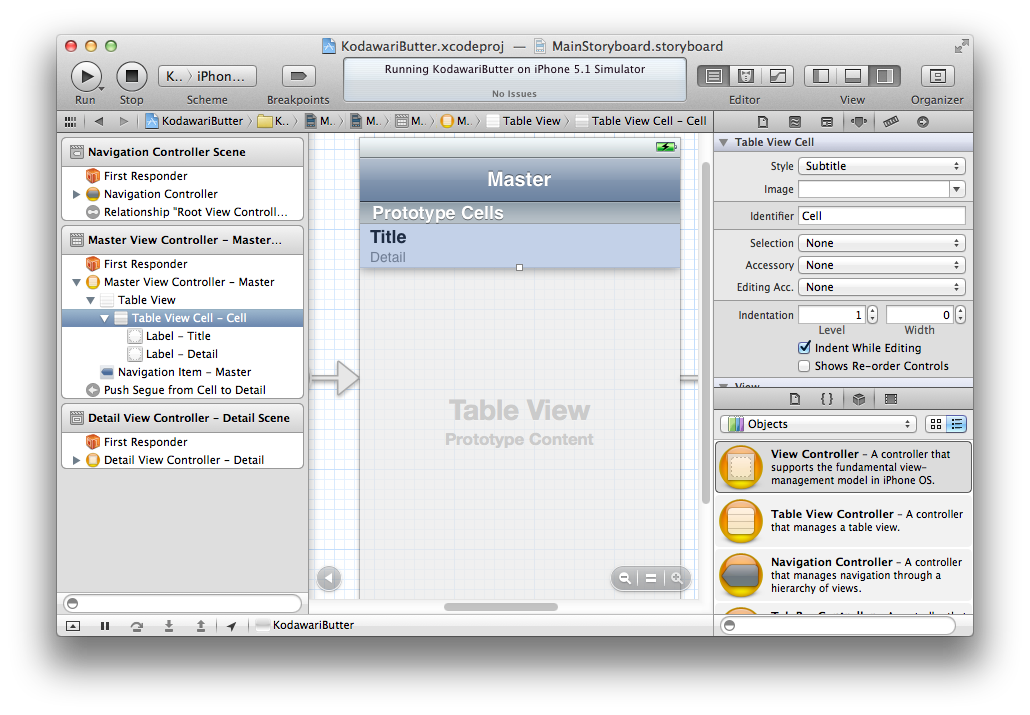Show the Quick Help inspector tab
This screenshot has height=715, width=1030.
click(x=795, y=122)
